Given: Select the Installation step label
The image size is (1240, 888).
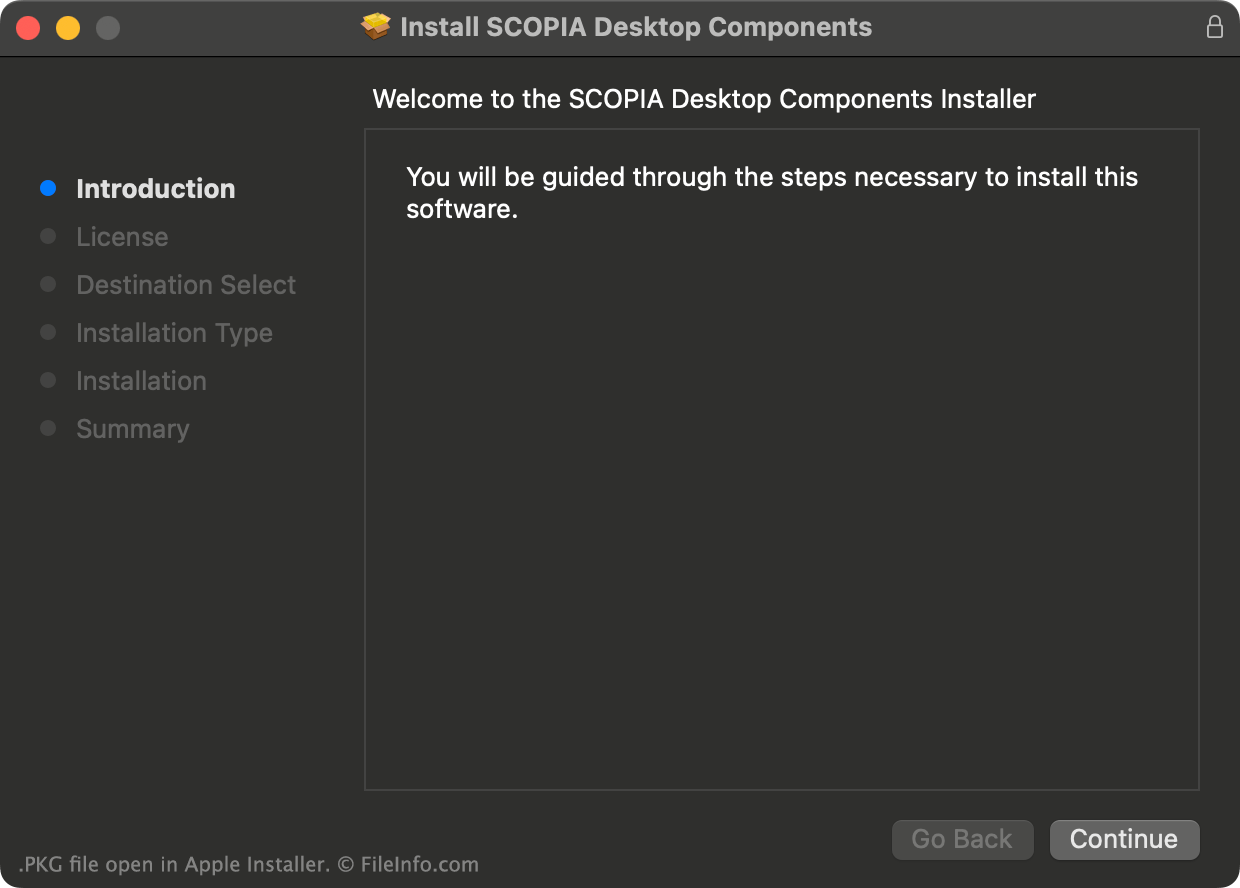Looking at the screenshot, I should [141, 381].
